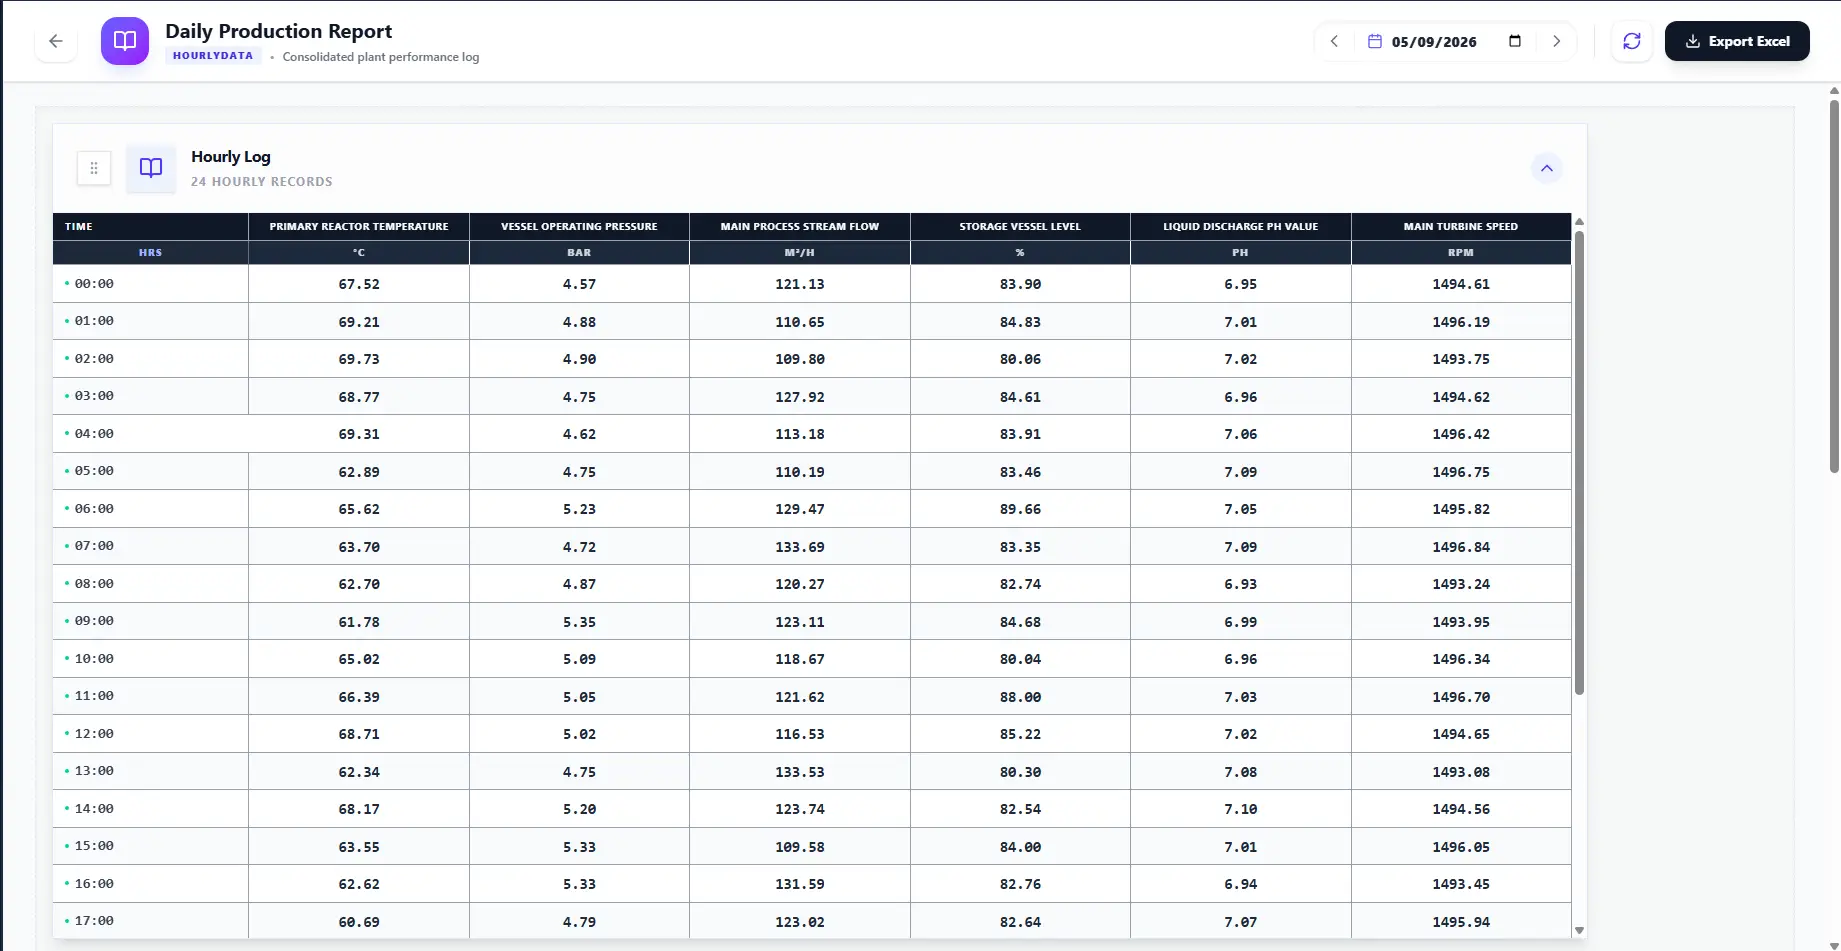
Task: Go to the next date with right chevron
Action: [1556, 41]
